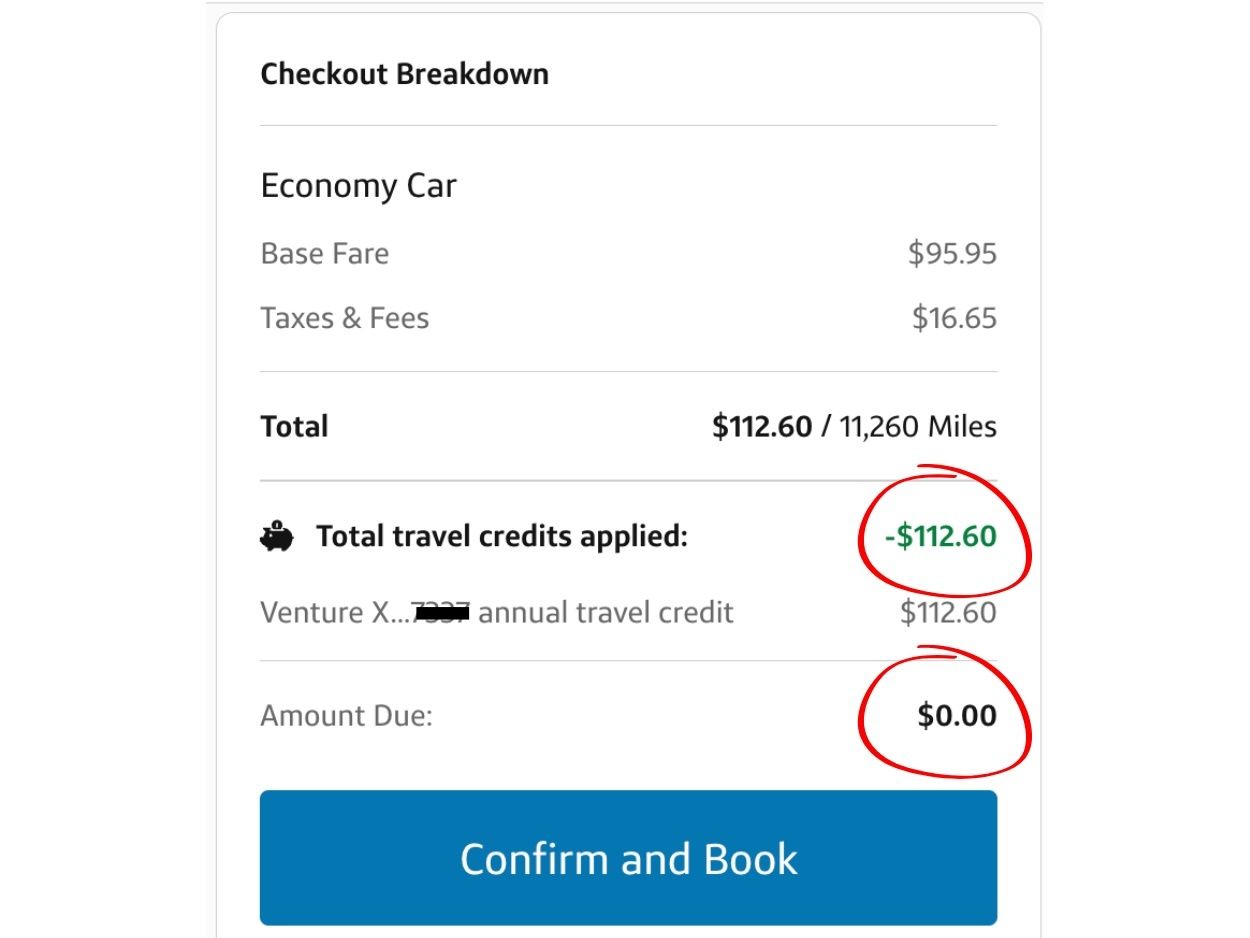Click the piggy bank travel credits icon

pos(277,537)
